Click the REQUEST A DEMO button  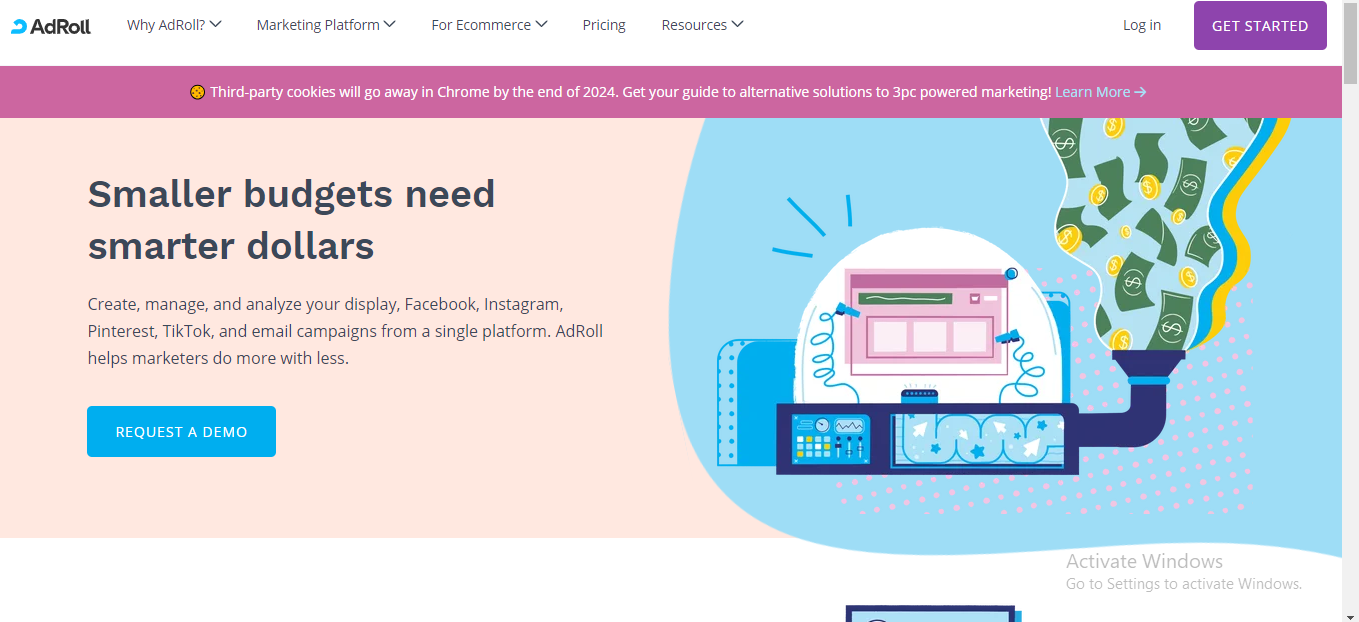(181, 432)
